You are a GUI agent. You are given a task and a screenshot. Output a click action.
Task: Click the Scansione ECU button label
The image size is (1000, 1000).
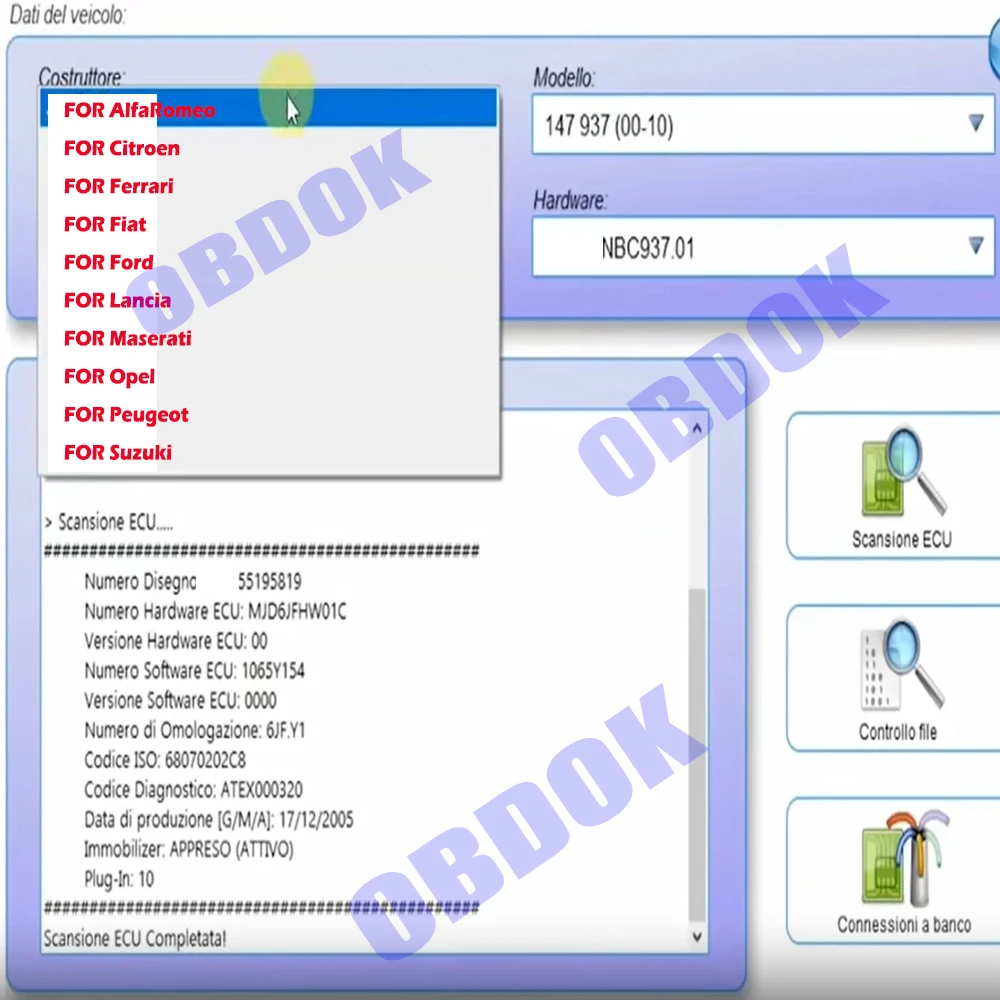click(902, 540)
